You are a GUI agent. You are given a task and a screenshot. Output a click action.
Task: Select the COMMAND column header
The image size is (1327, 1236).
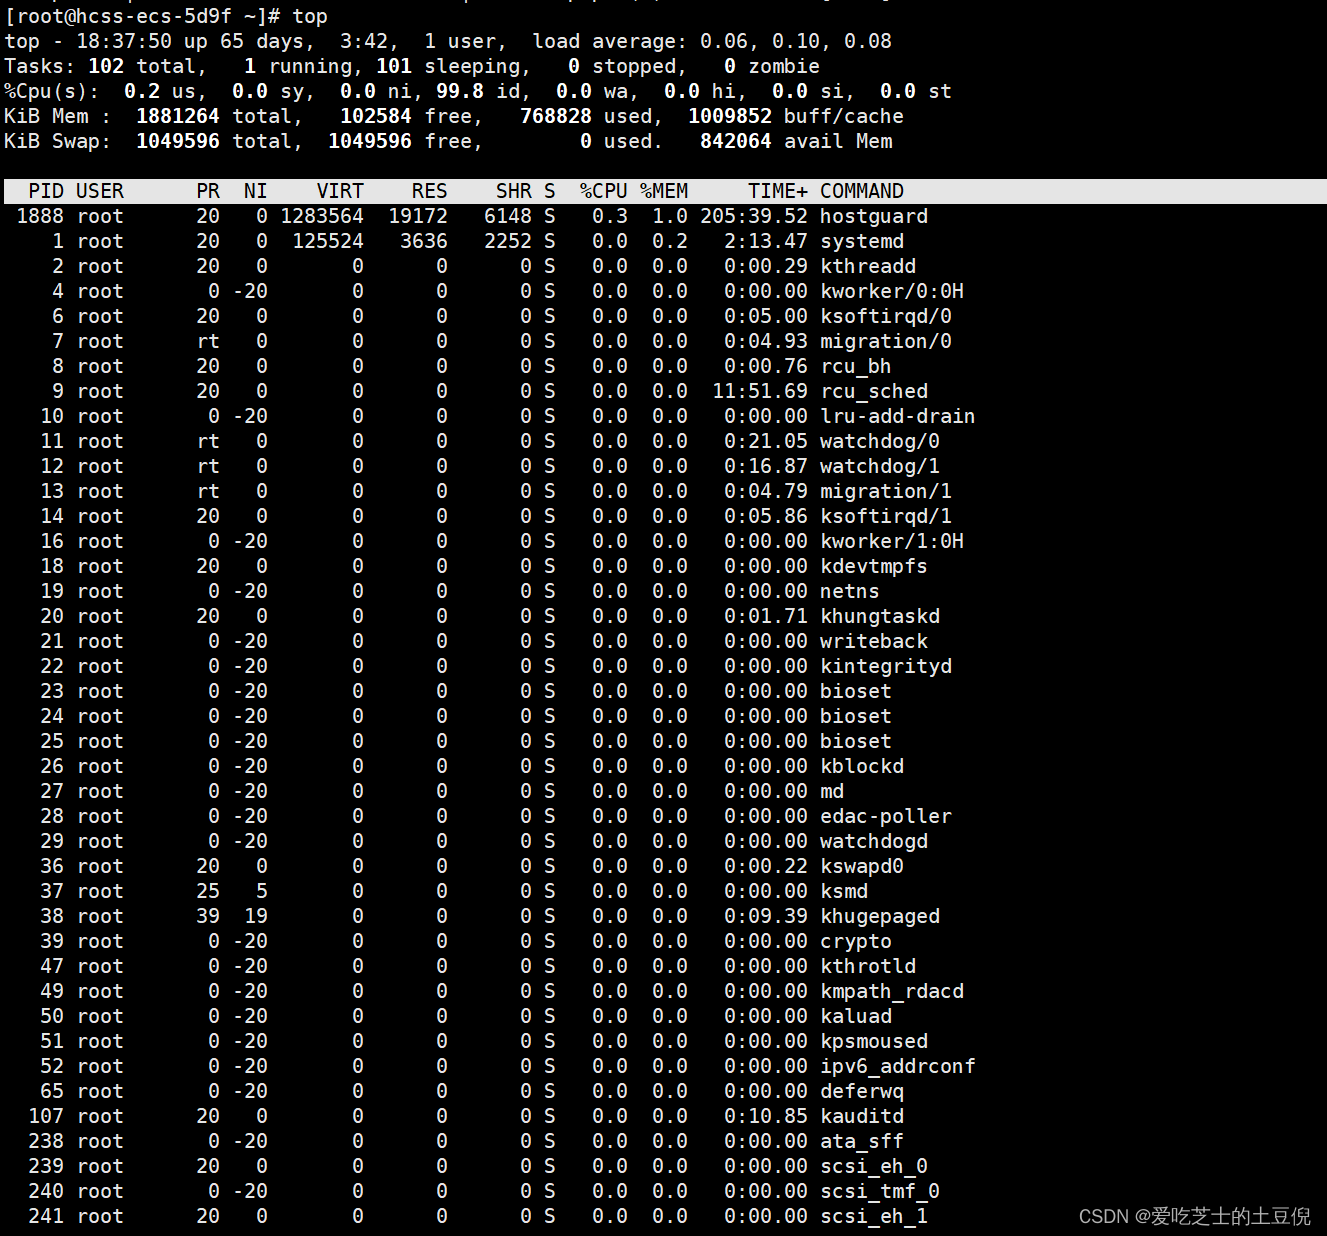click(x=862, y=191)
